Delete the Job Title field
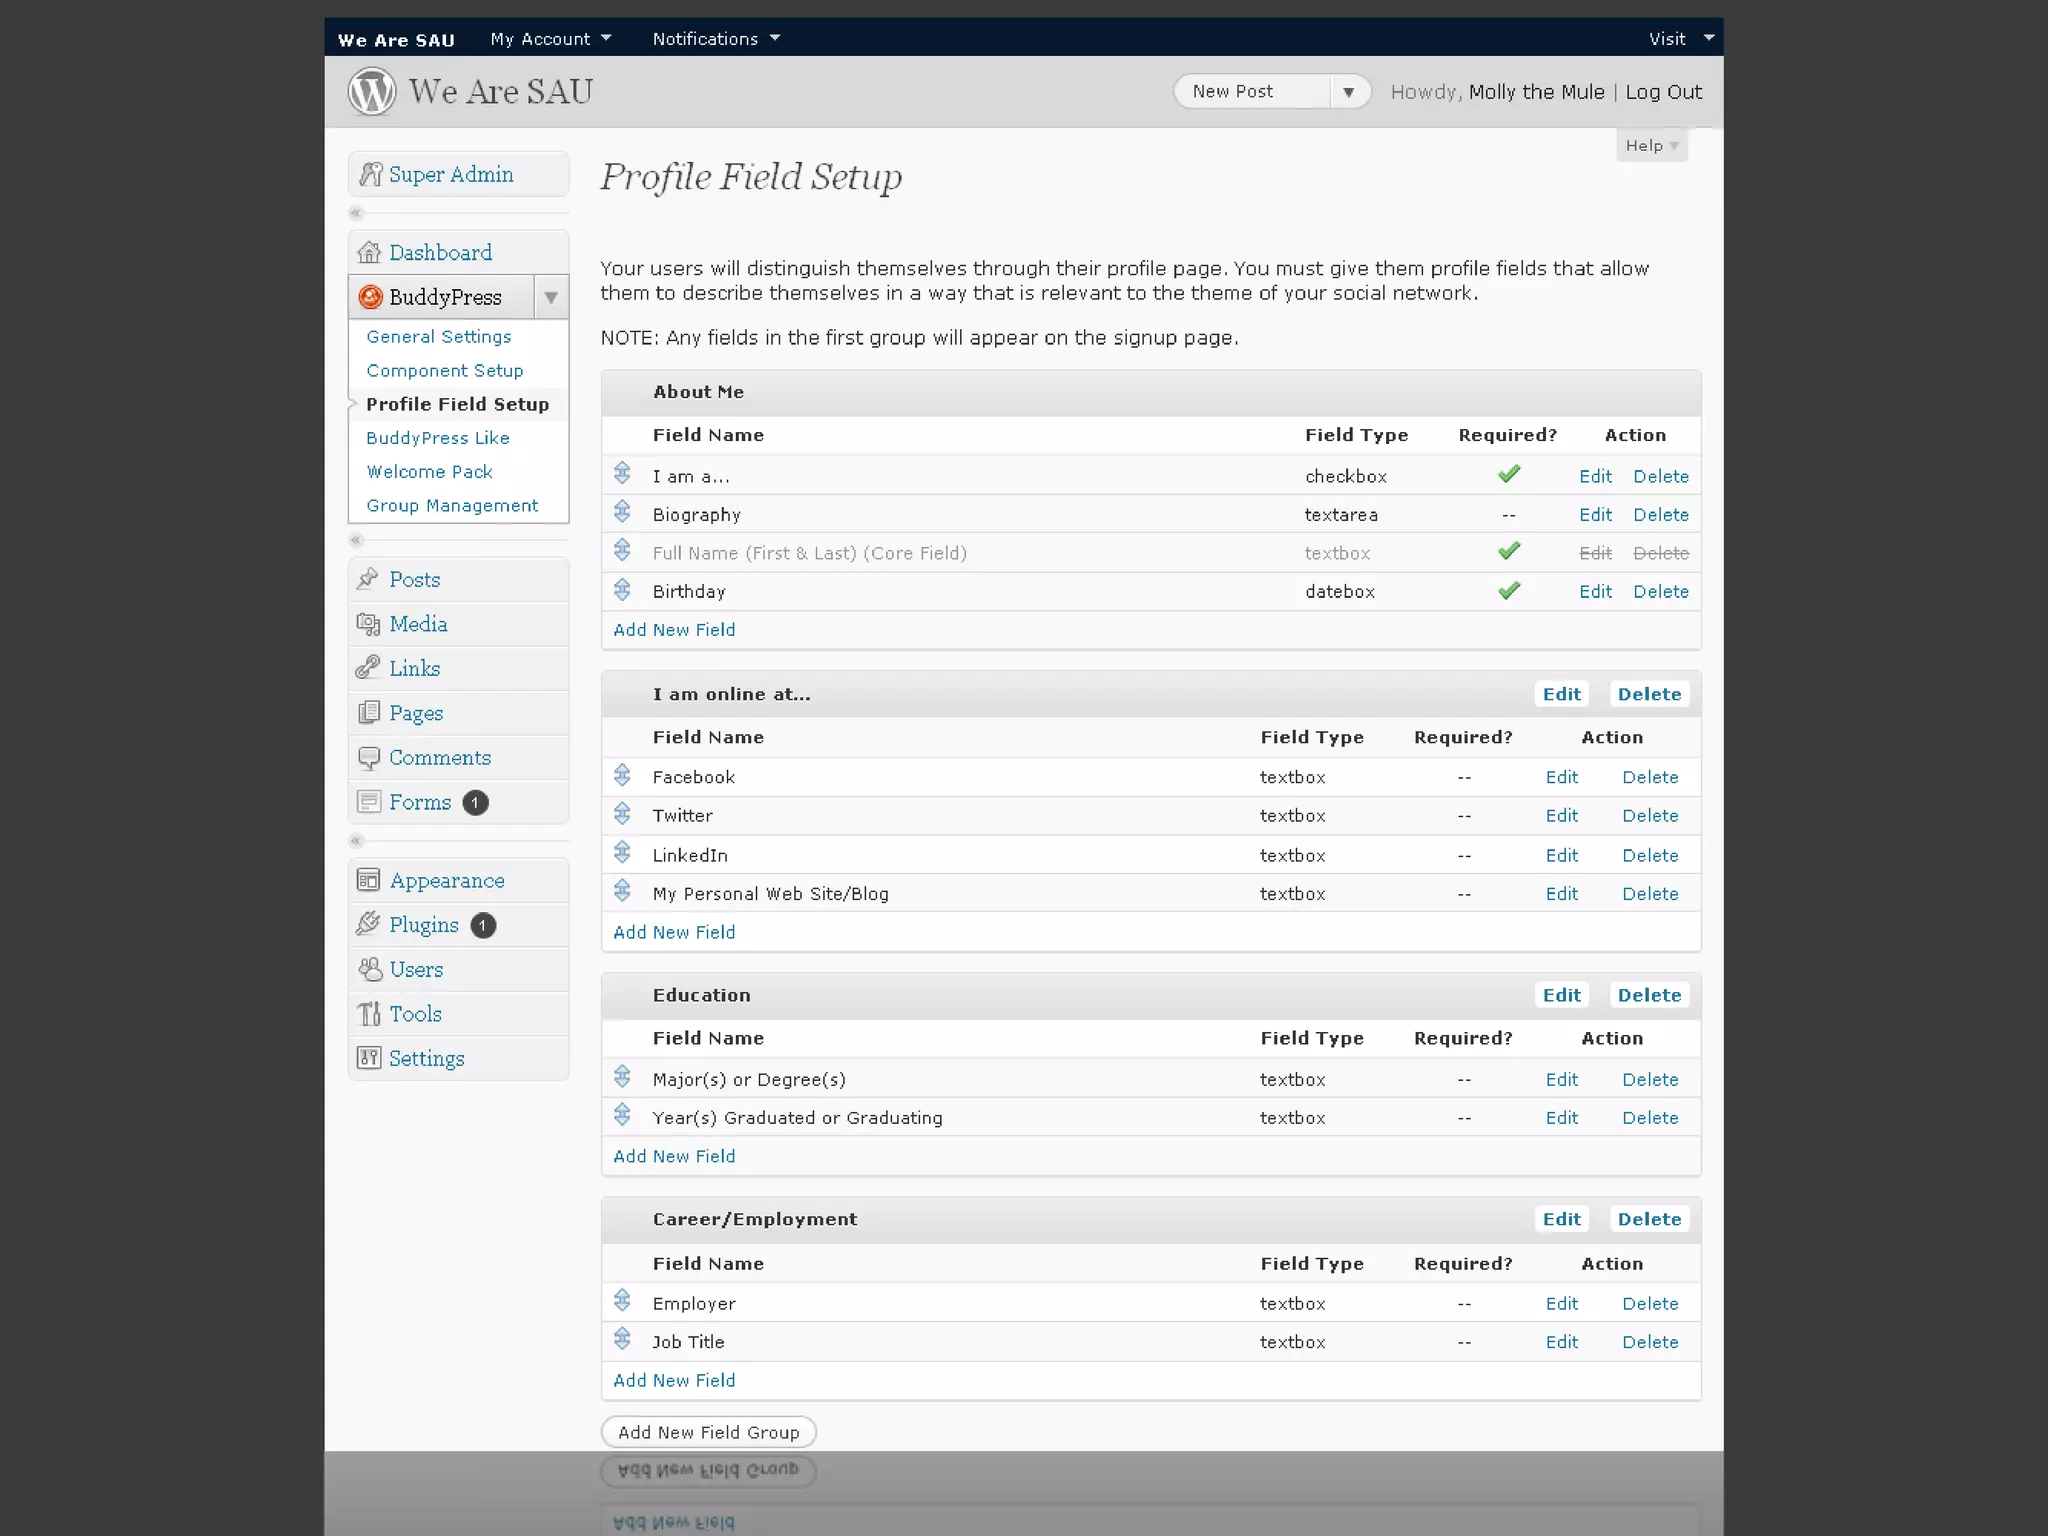Viewport: 2048px width, 1536px height. [x=1650, y=1342]
